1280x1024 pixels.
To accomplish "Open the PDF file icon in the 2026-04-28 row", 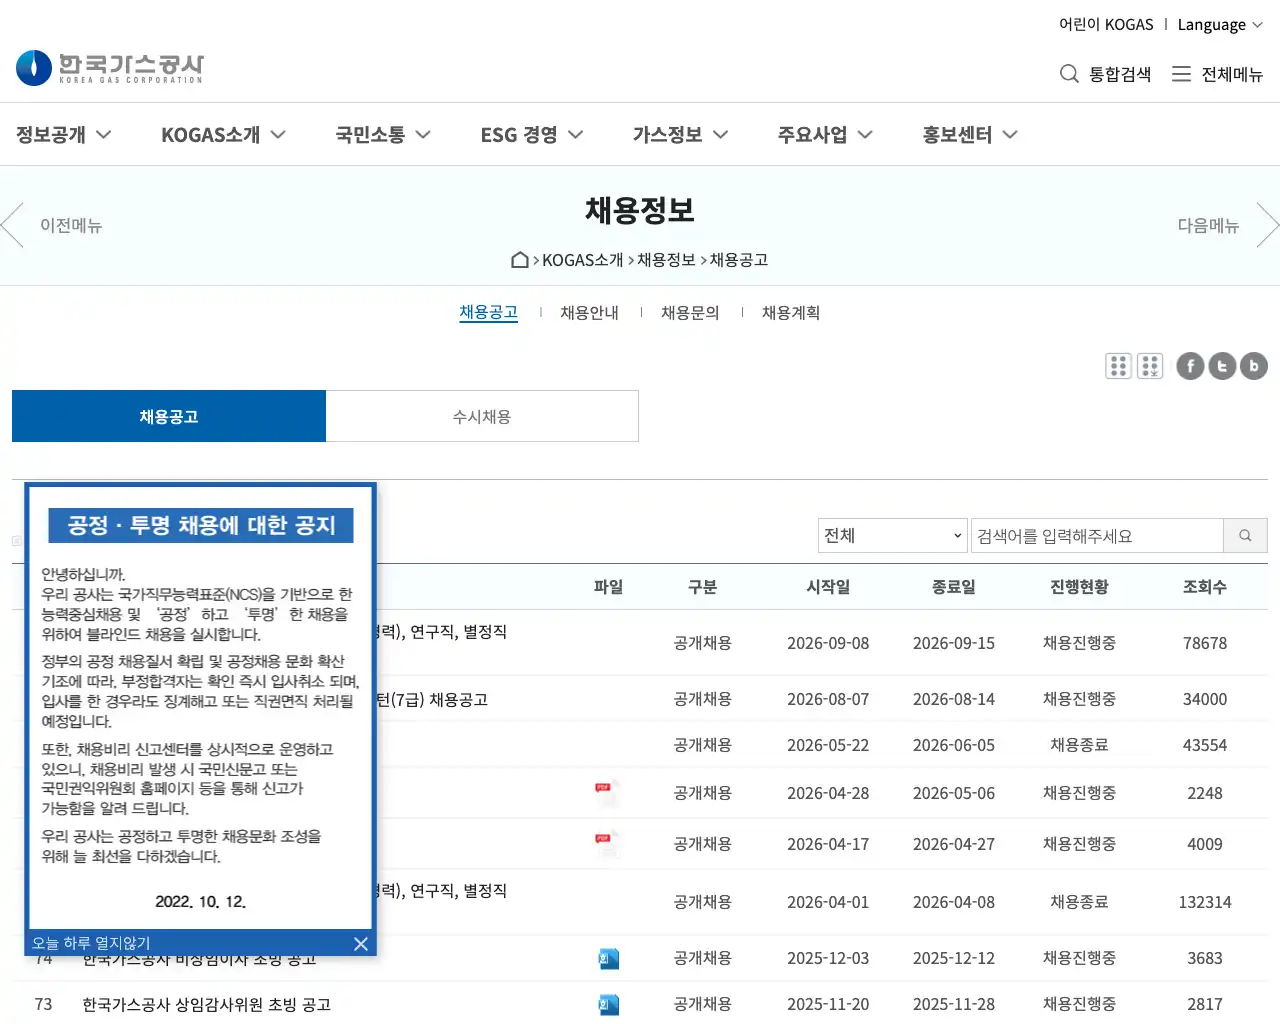I will coord(606,793).
